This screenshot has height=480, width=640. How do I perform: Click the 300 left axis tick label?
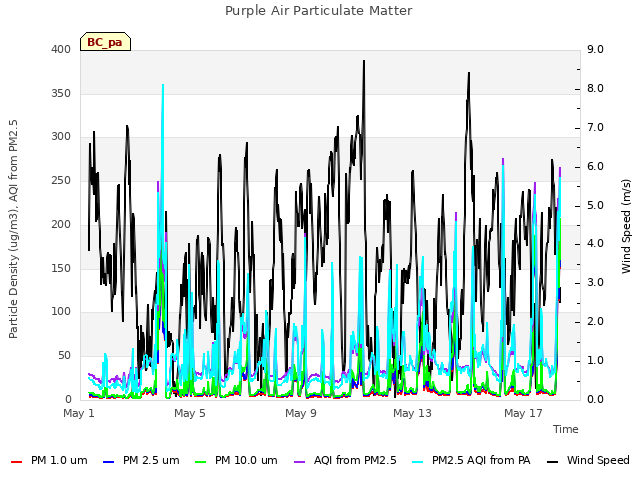pos(61,136)
